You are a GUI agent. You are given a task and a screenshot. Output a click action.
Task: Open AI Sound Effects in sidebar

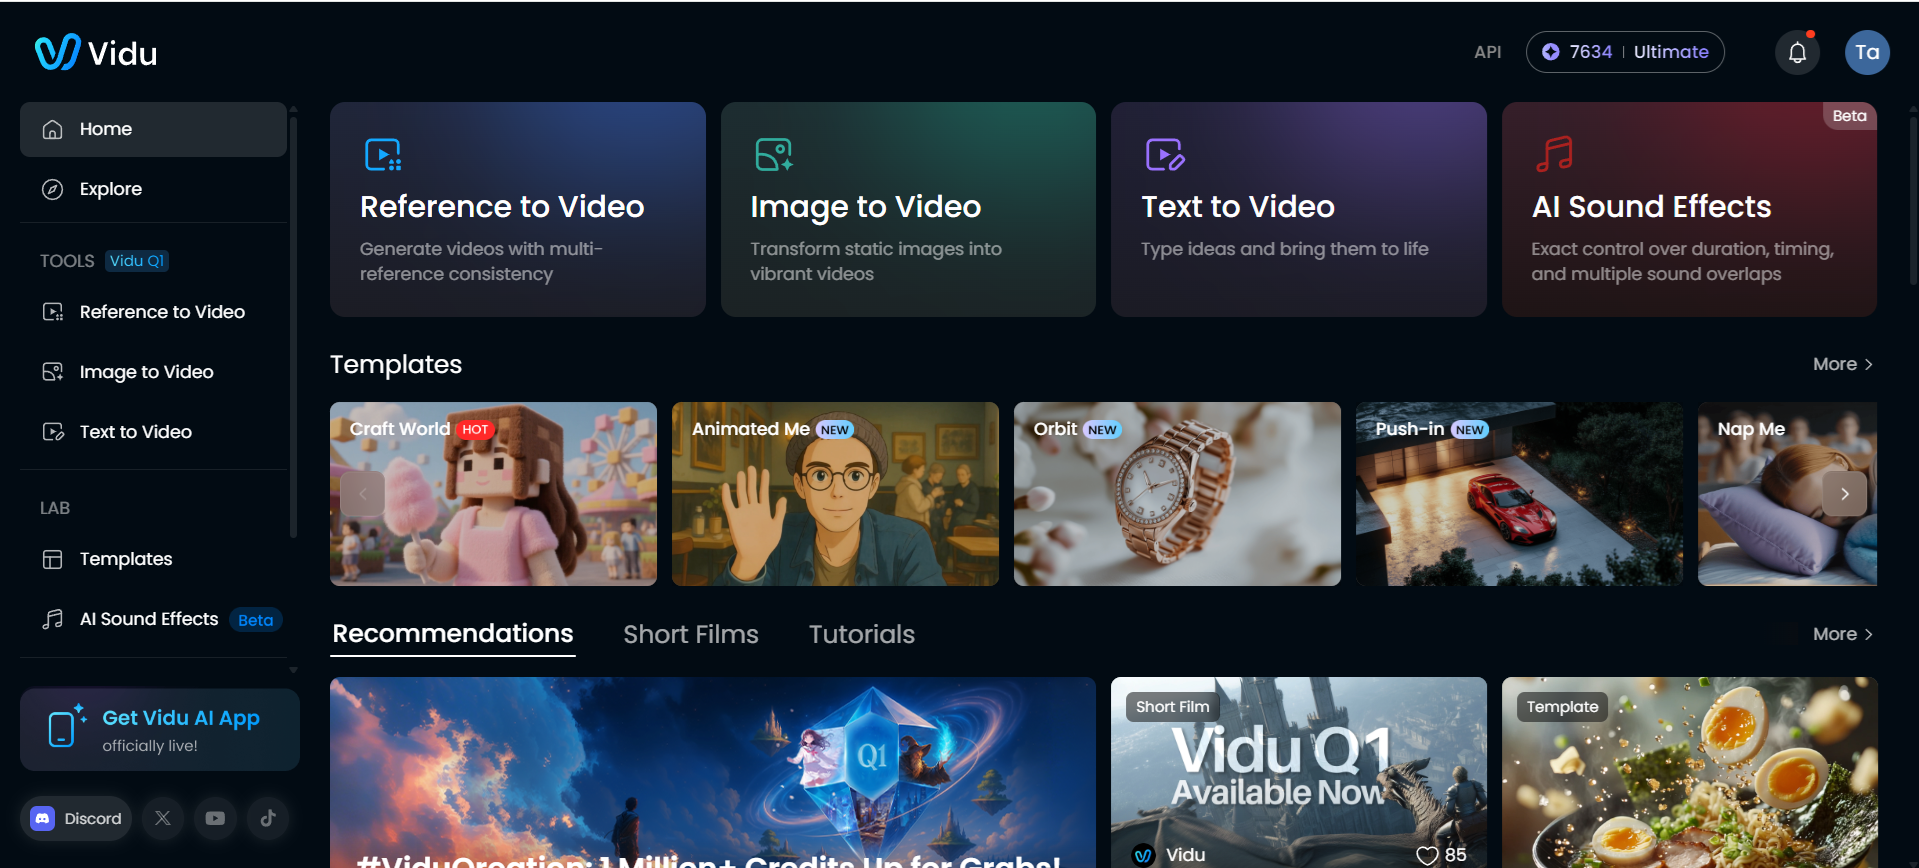coord(148,619)
